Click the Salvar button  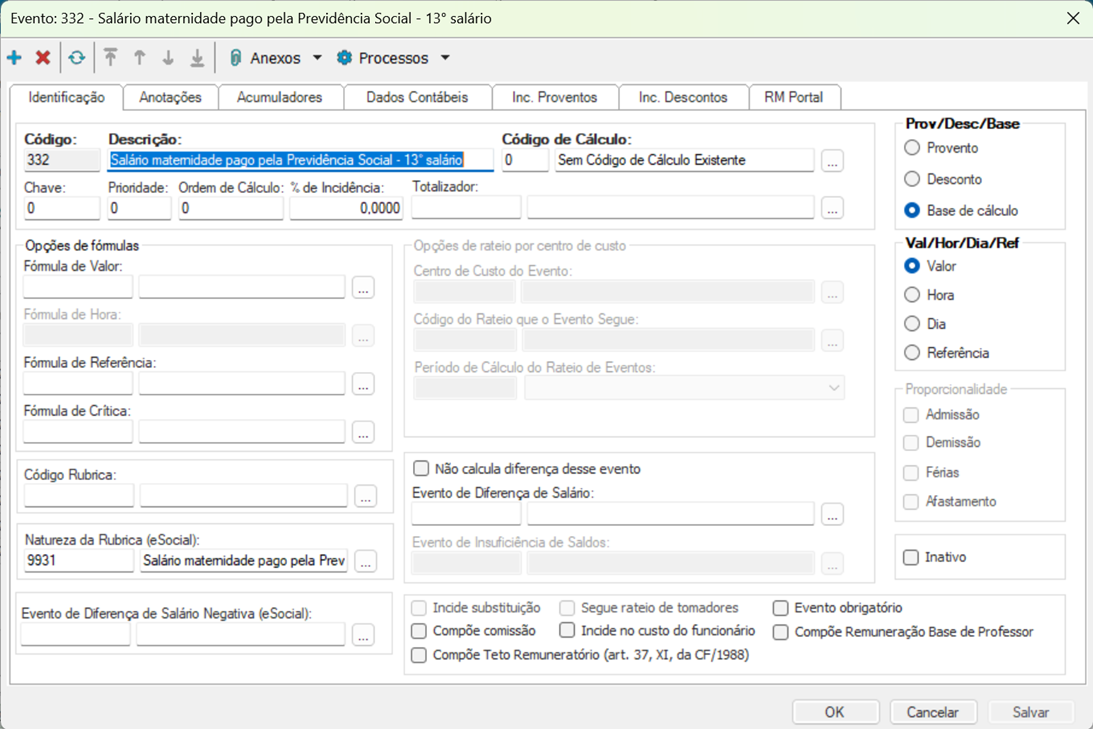[1030, 712]
